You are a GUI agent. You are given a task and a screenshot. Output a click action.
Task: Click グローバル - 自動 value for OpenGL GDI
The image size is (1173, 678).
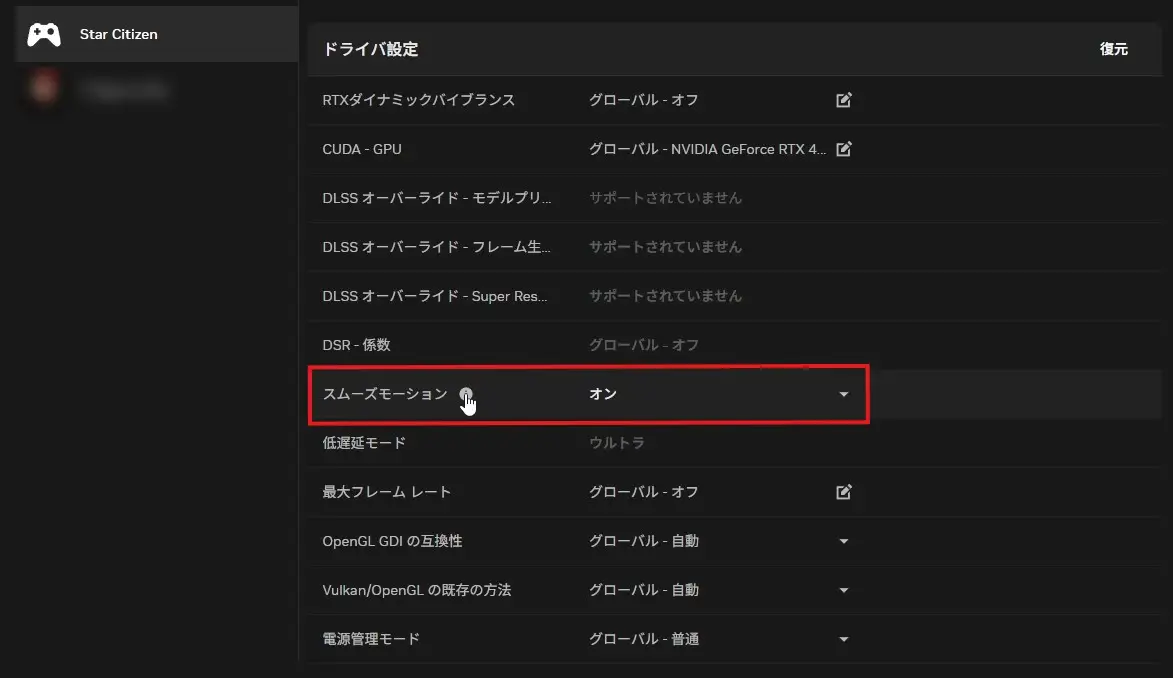point(643,541)
